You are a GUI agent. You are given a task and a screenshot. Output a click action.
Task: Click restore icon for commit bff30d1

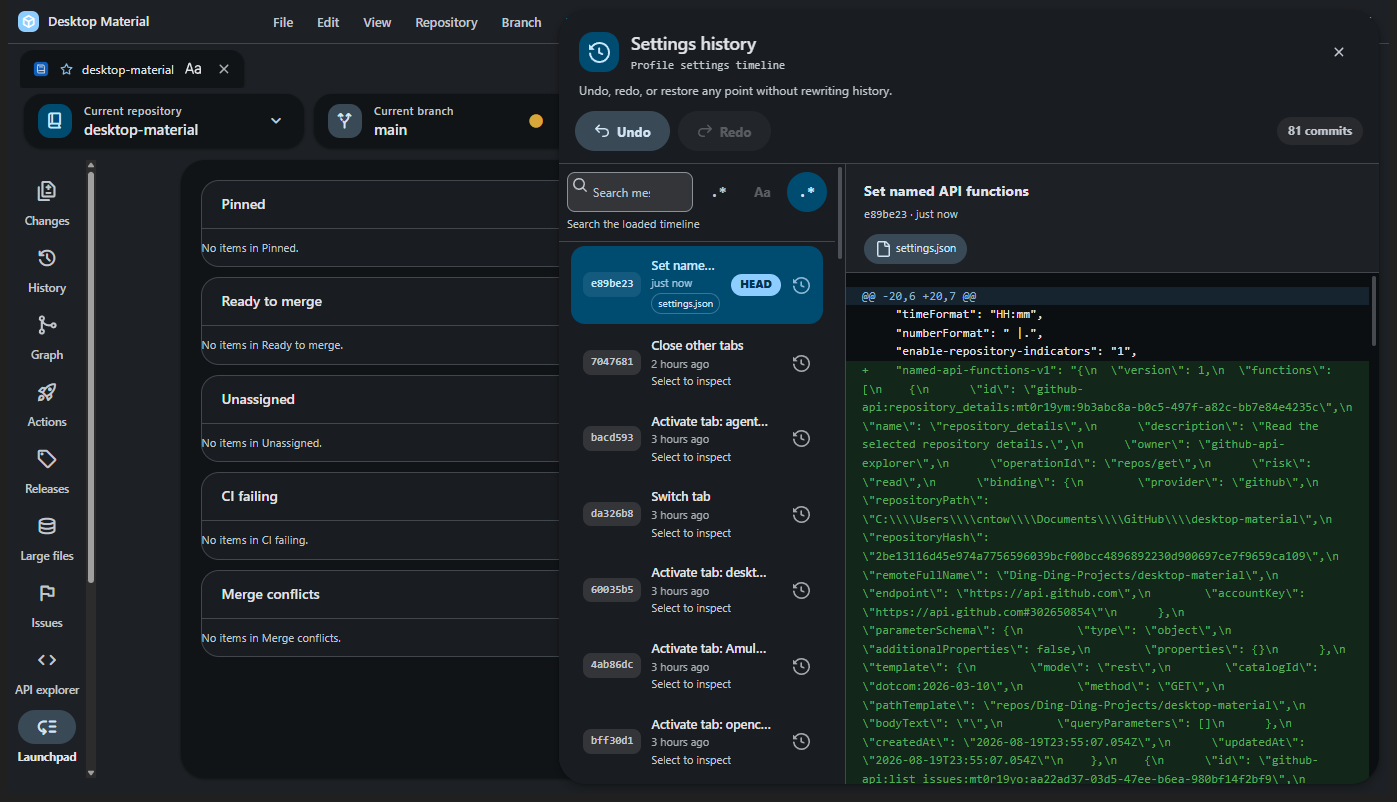pyautogui.click(x=800, y=741)
